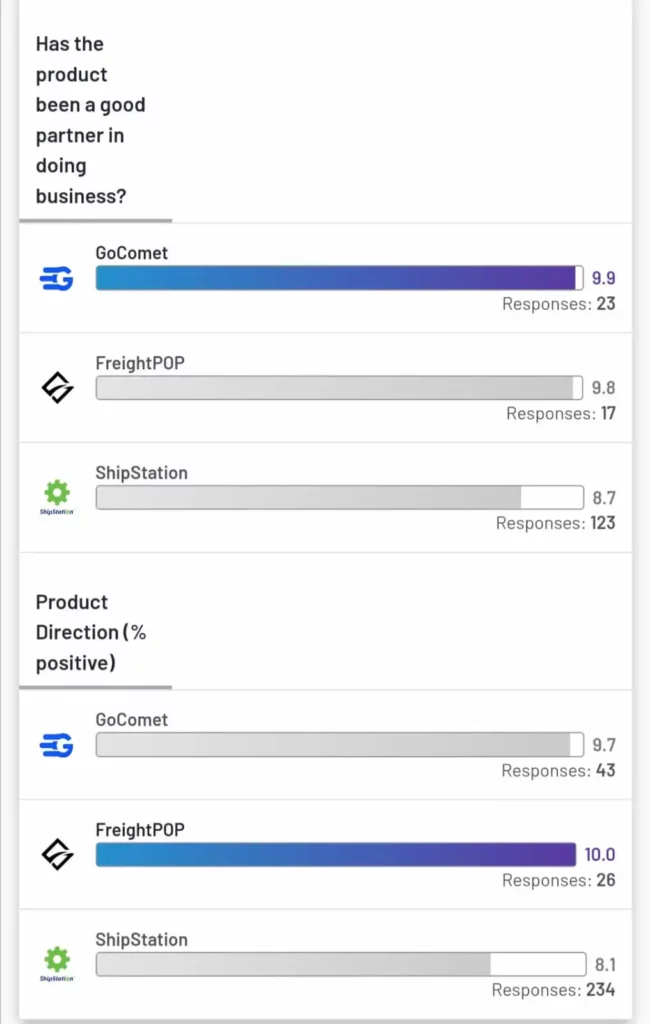Click the ShipStation gear logo in partner section
The height and width of the screenshot is (1024, 650).
(x=57, y=496)
